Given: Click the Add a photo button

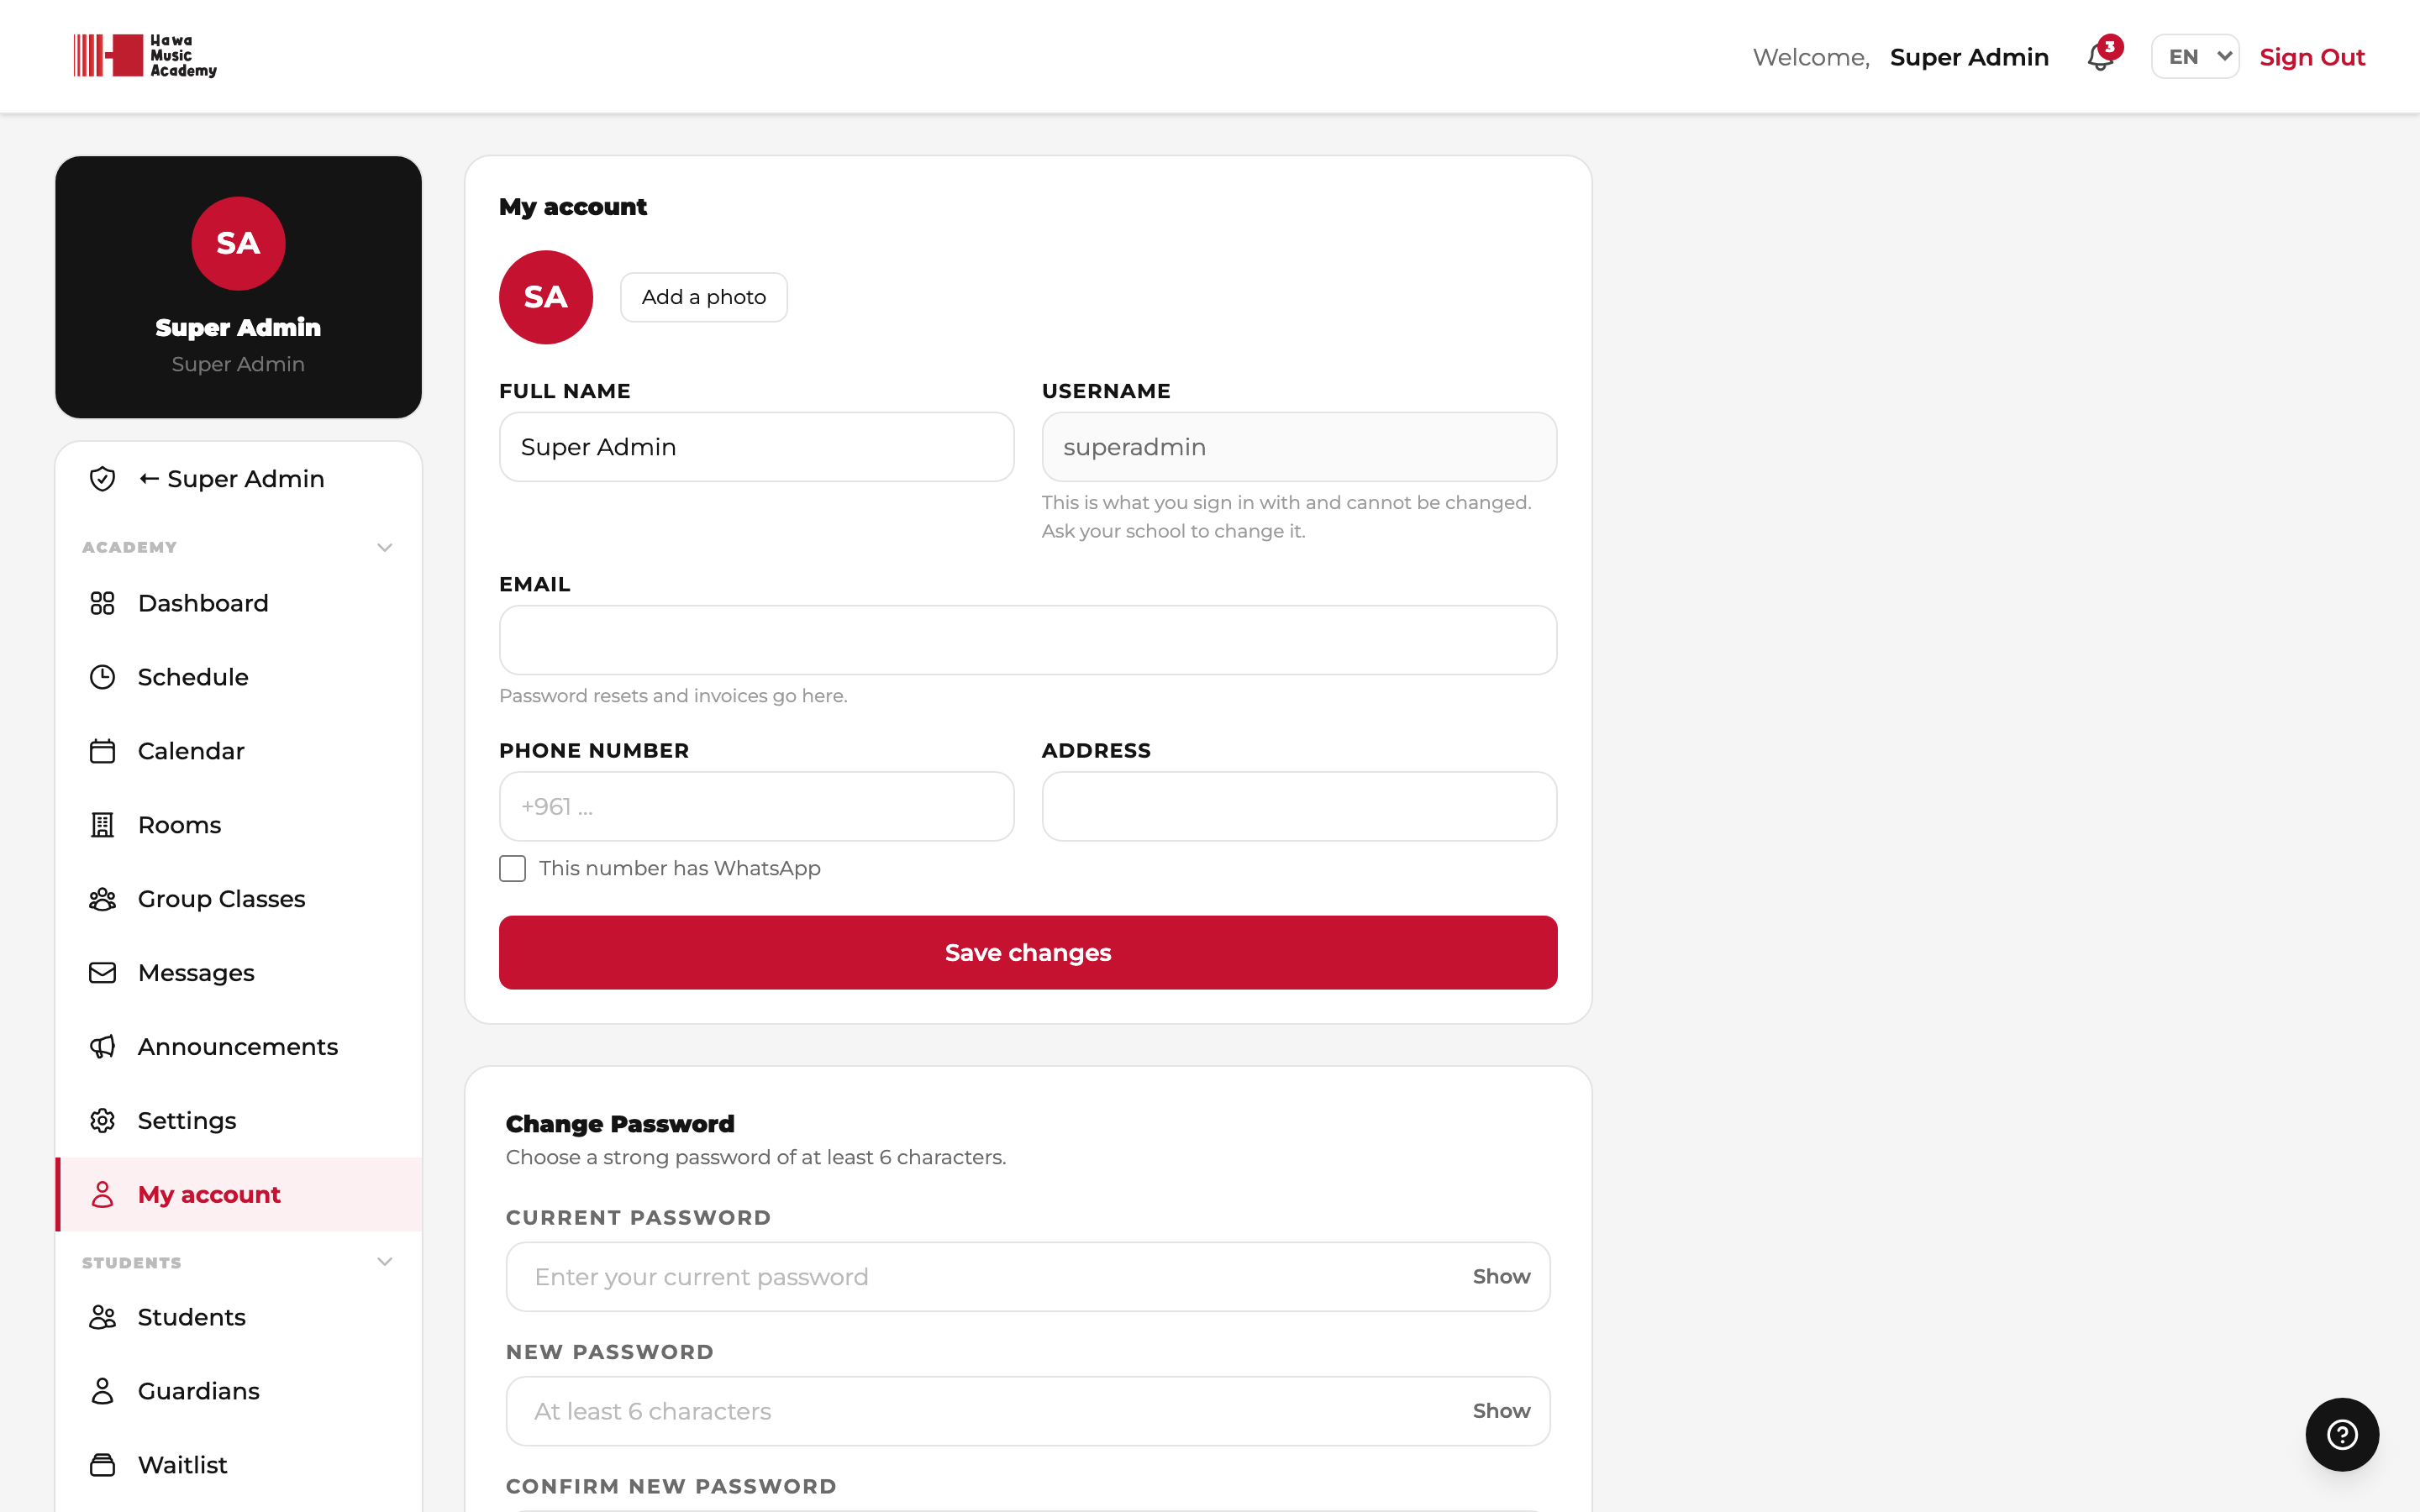Looking at the screenshot, I should 704,297.
